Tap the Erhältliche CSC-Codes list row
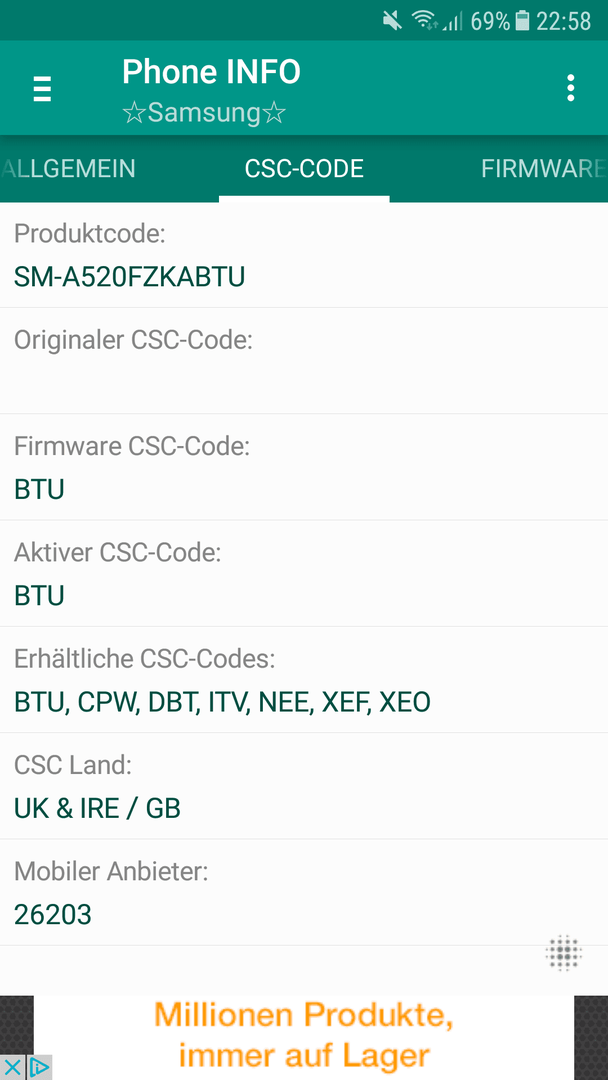This screenshot has height=1080, width=608. tap(304, 680)
